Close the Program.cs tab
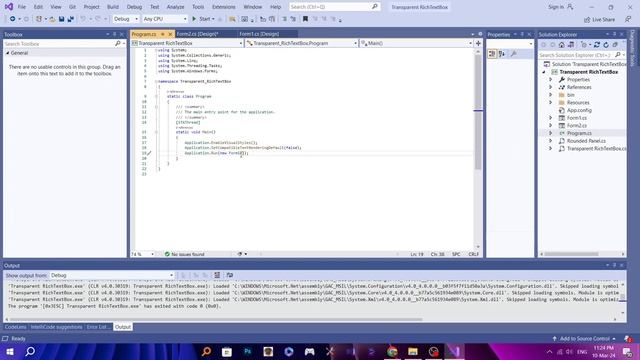 [x=170, y=34]
